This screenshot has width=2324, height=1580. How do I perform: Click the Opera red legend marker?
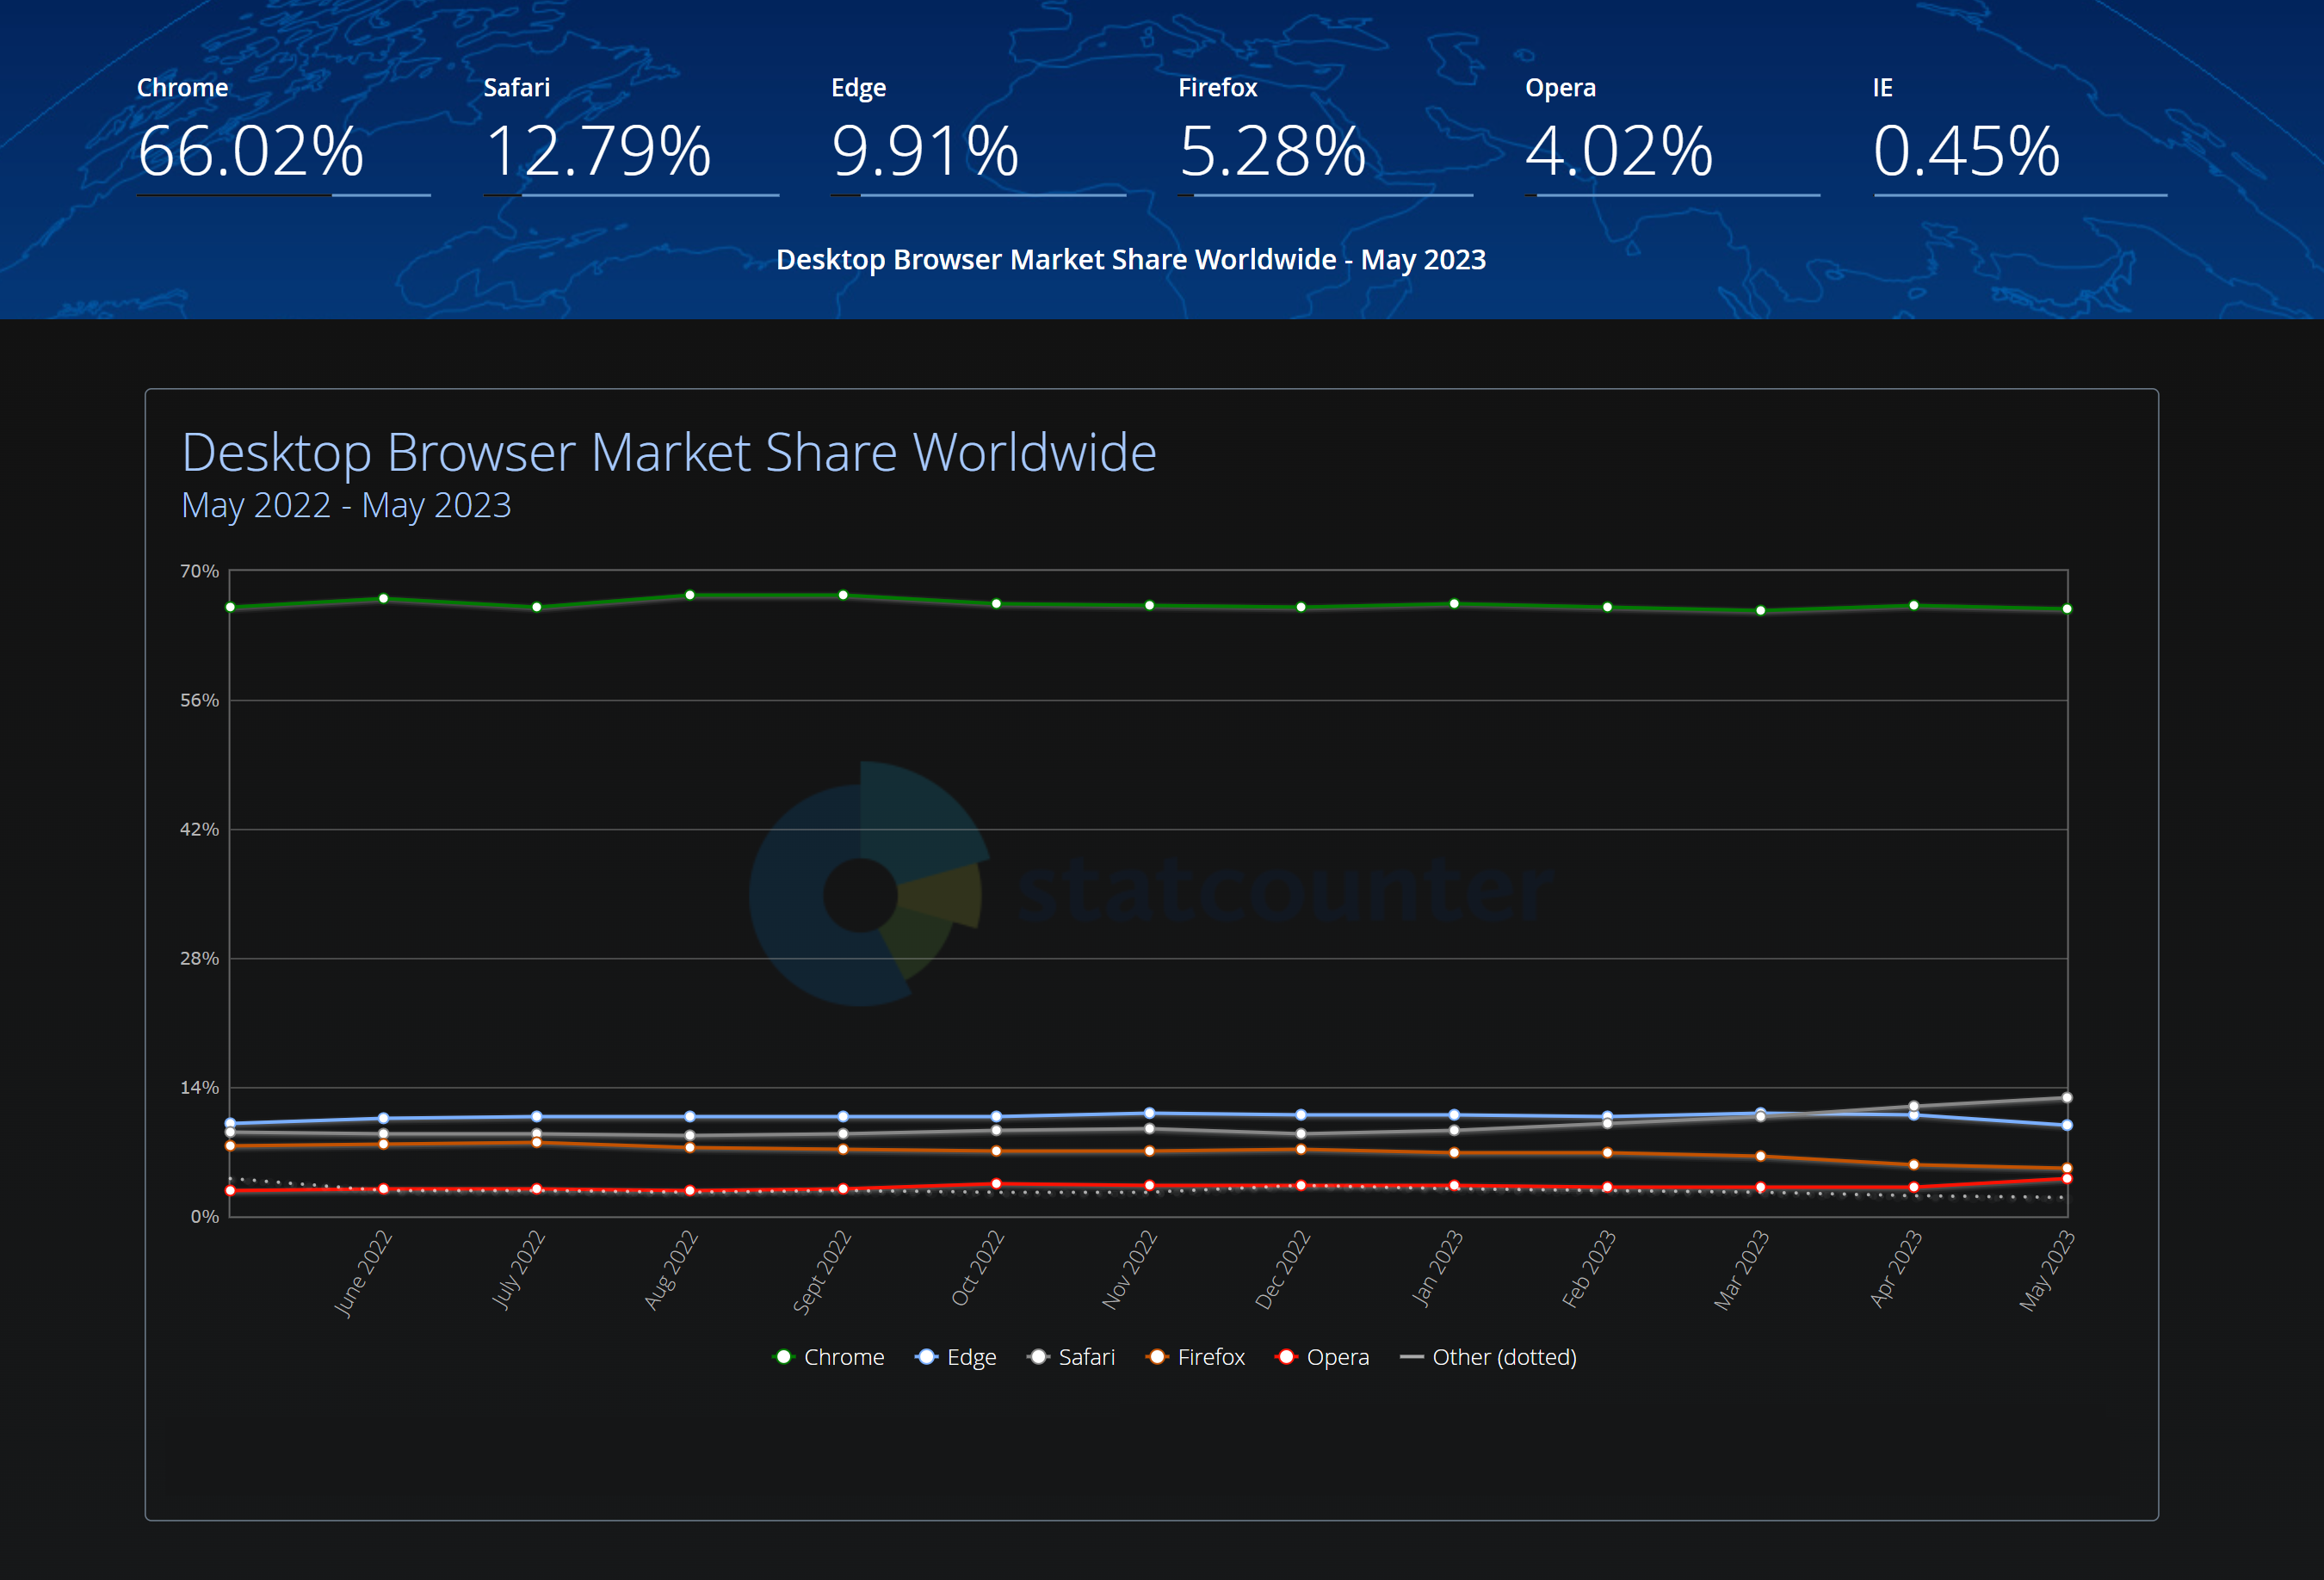click(1286, 1357)
